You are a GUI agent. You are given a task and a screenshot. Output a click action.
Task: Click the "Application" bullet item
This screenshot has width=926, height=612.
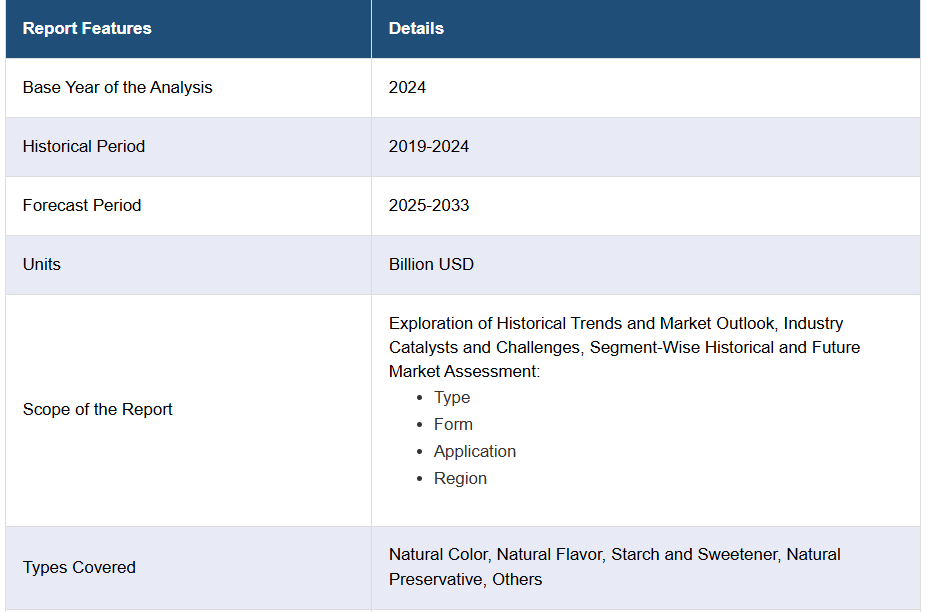tap(475, 452)
